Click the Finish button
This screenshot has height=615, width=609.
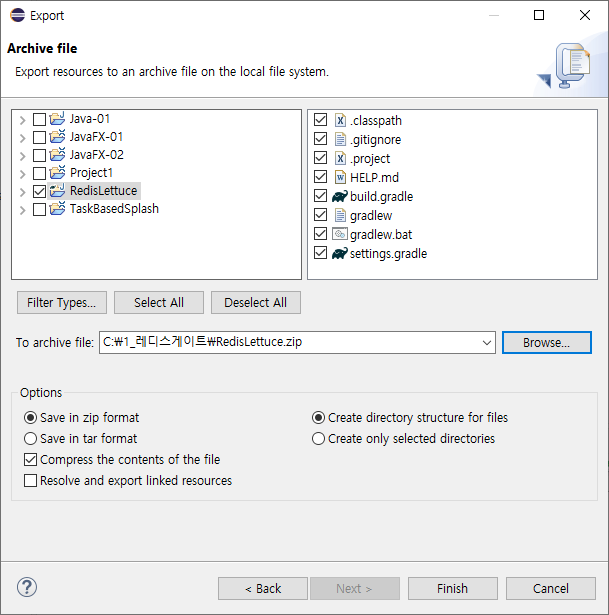[452, 588]
